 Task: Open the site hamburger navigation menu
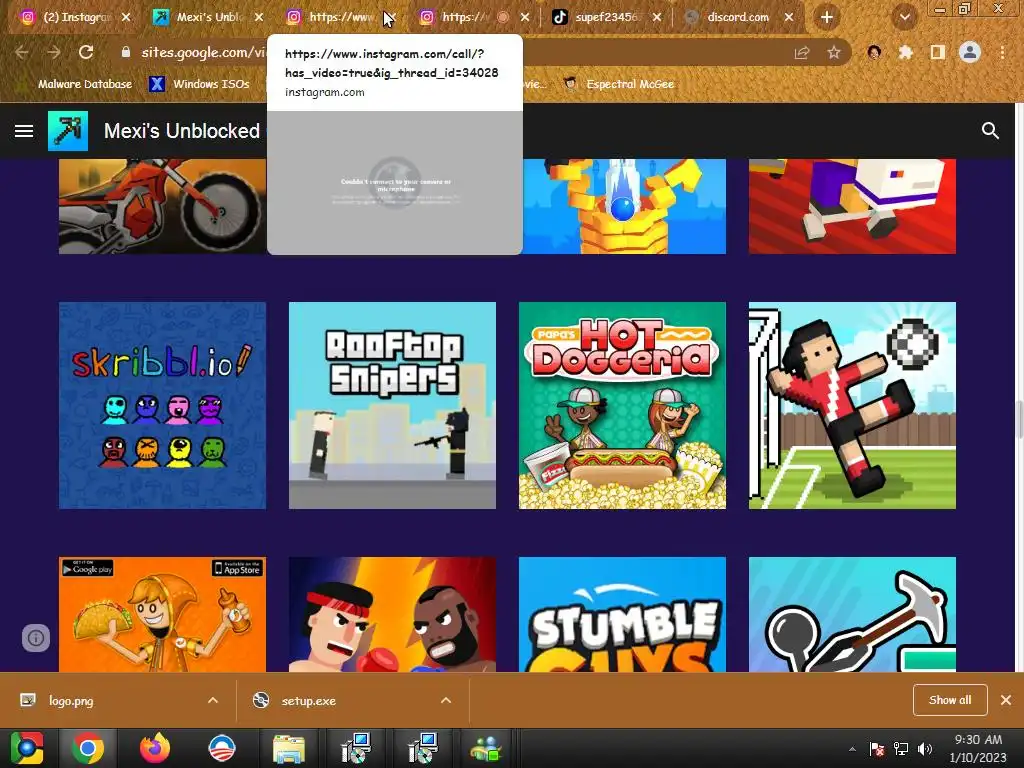click(24, 131)
